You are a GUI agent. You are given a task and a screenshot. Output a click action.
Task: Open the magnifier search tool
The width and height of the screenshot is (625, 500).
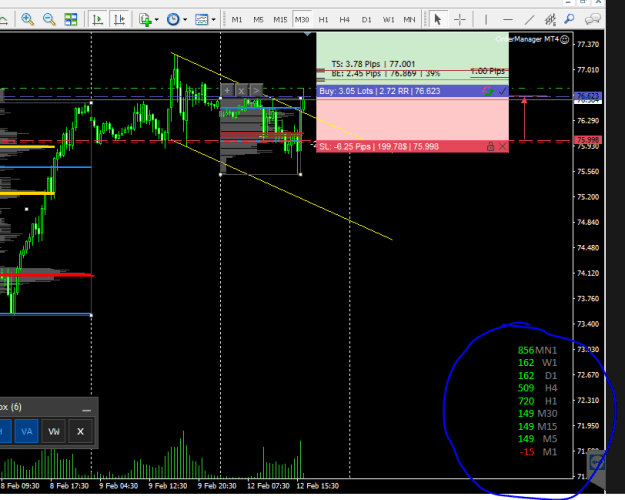click(x=570, y=19)
